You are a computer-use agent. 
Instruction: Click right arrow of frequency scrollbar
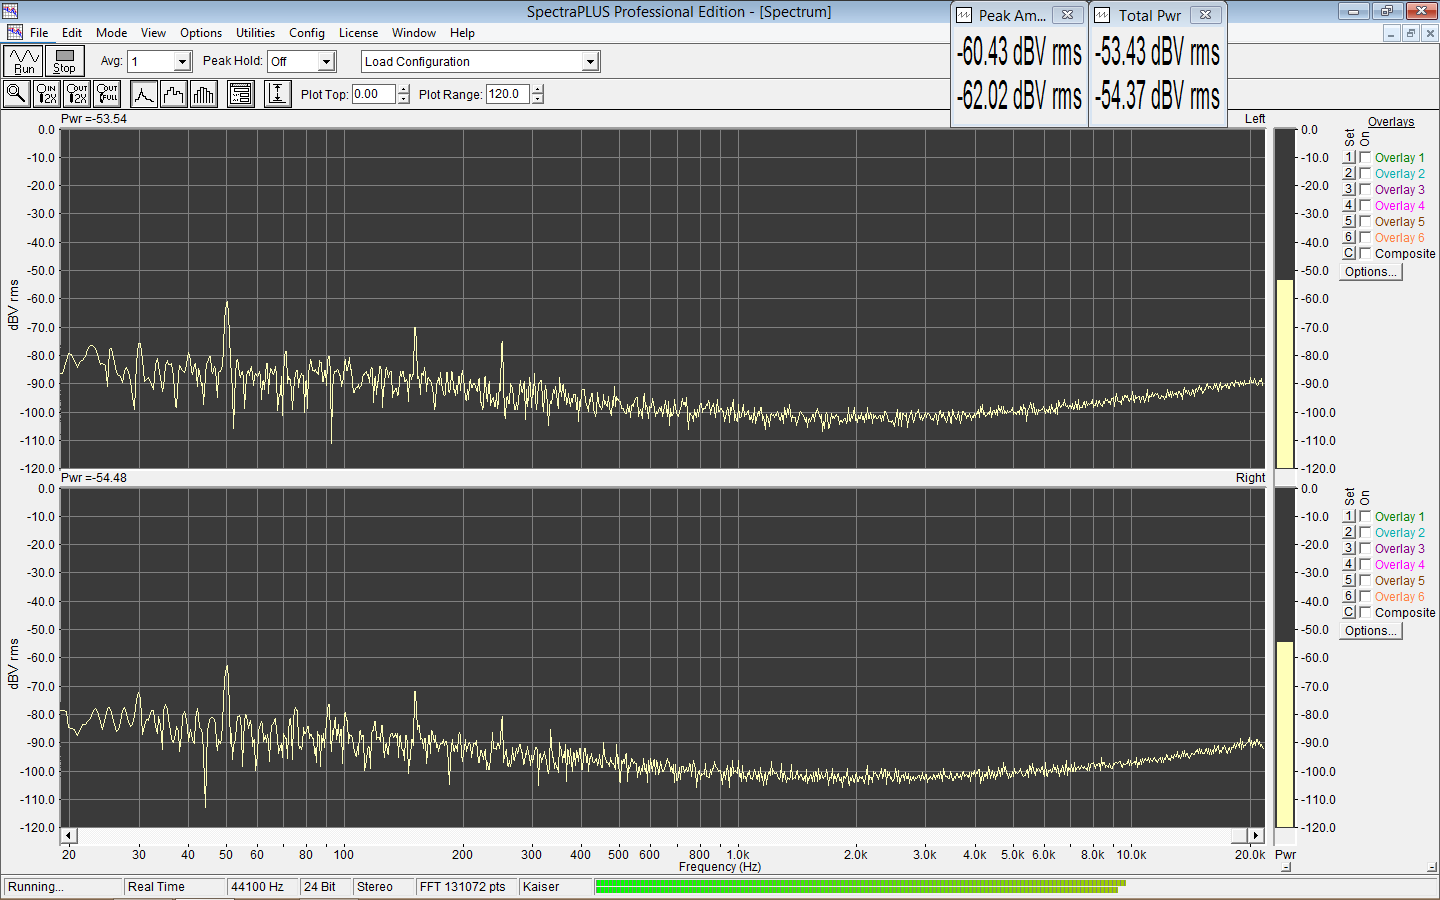(x=1256, y=836)
